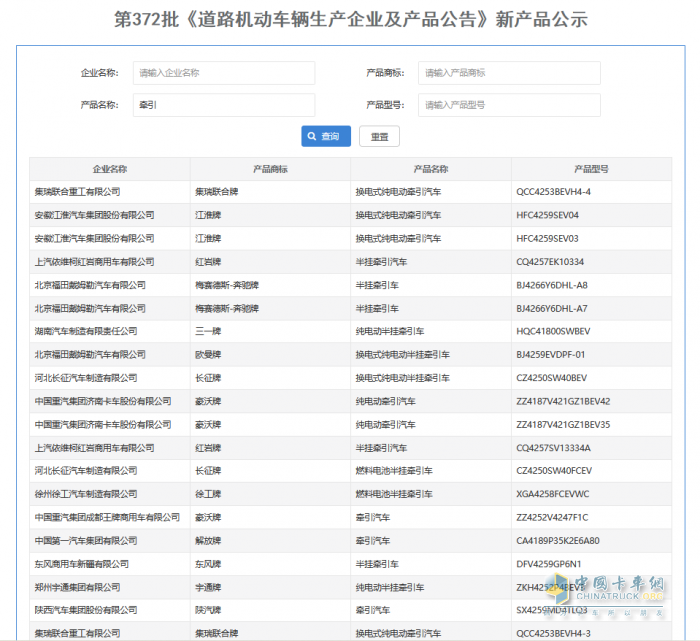Click the 产品型号 input box
Viewport: 700px width, 641px height.
[508, 105]
